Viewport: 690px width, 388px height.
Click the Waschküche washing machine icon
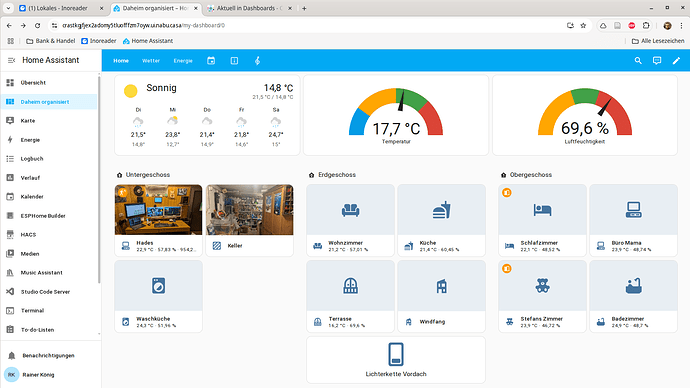pyautogui.click(x=158, y=286)
